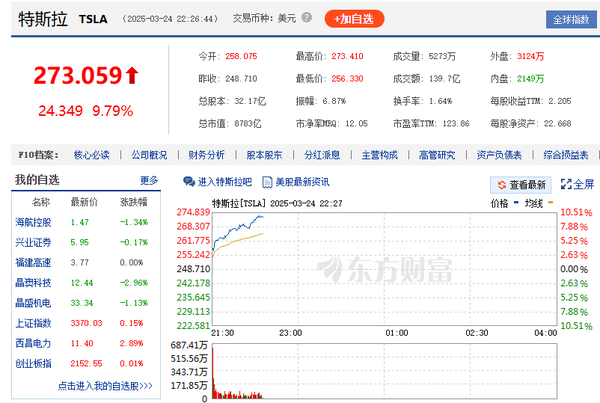Click the fullscreen expand icon

click(566, 184)
